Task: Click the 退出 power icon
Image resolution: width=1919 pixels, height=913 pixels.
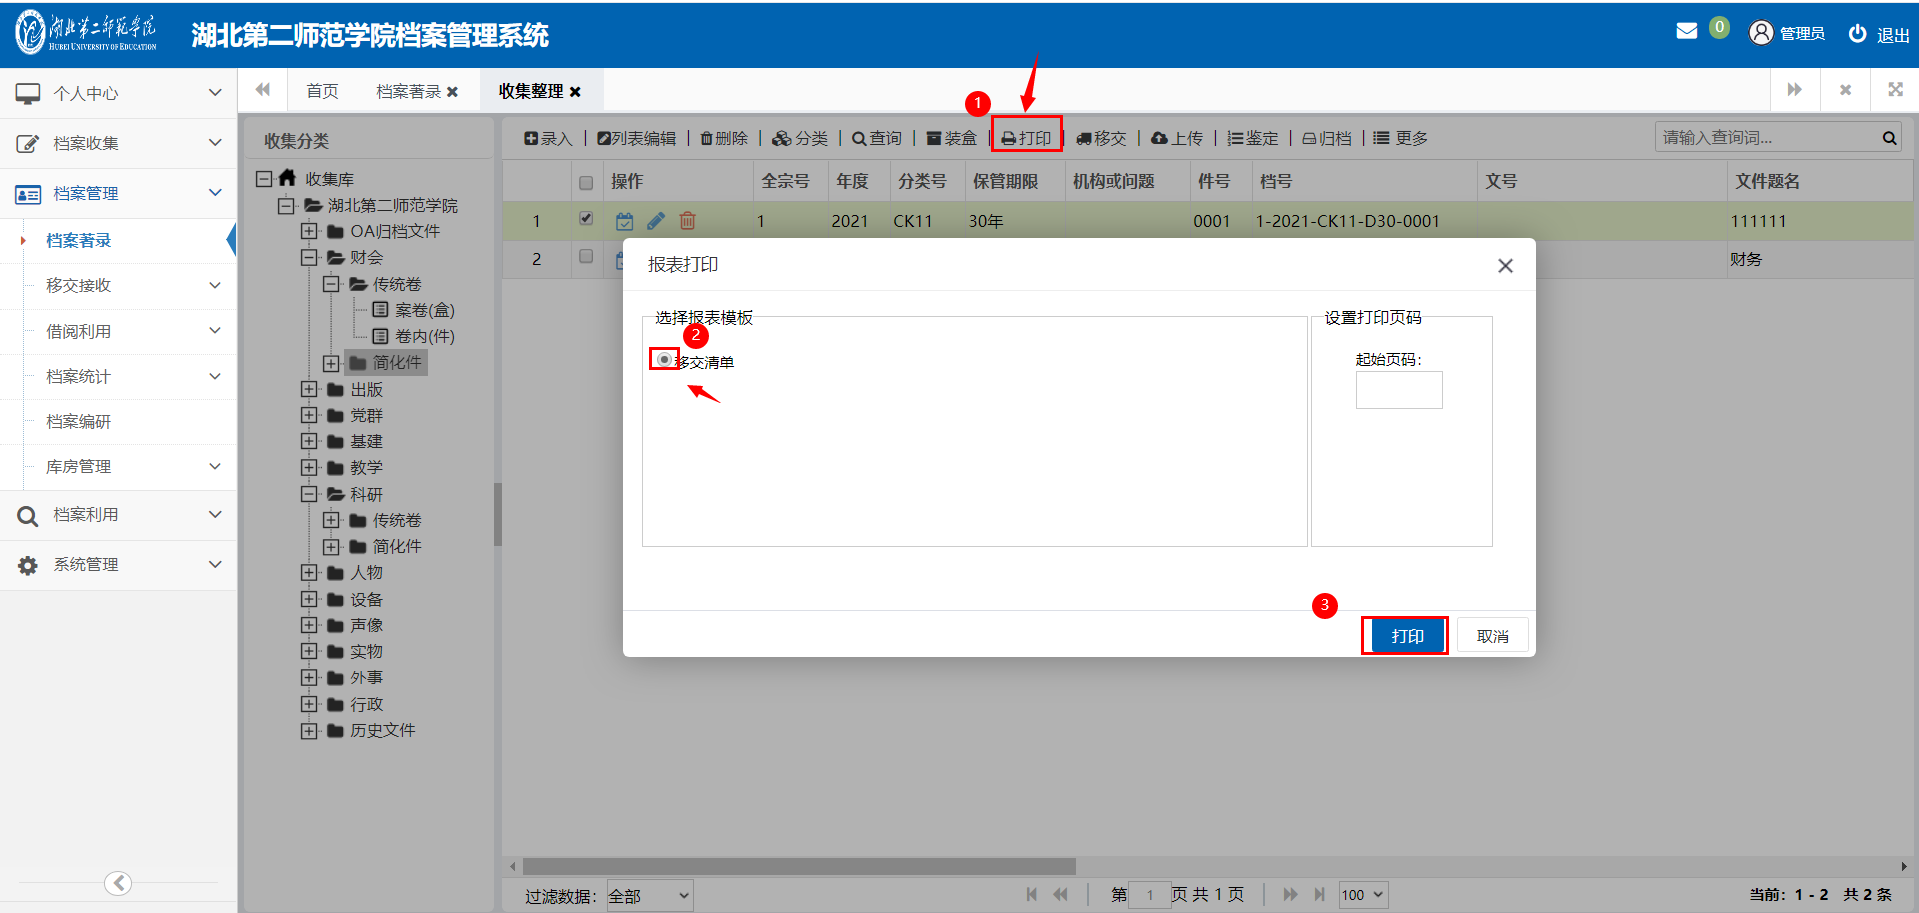Action: 1857,33
